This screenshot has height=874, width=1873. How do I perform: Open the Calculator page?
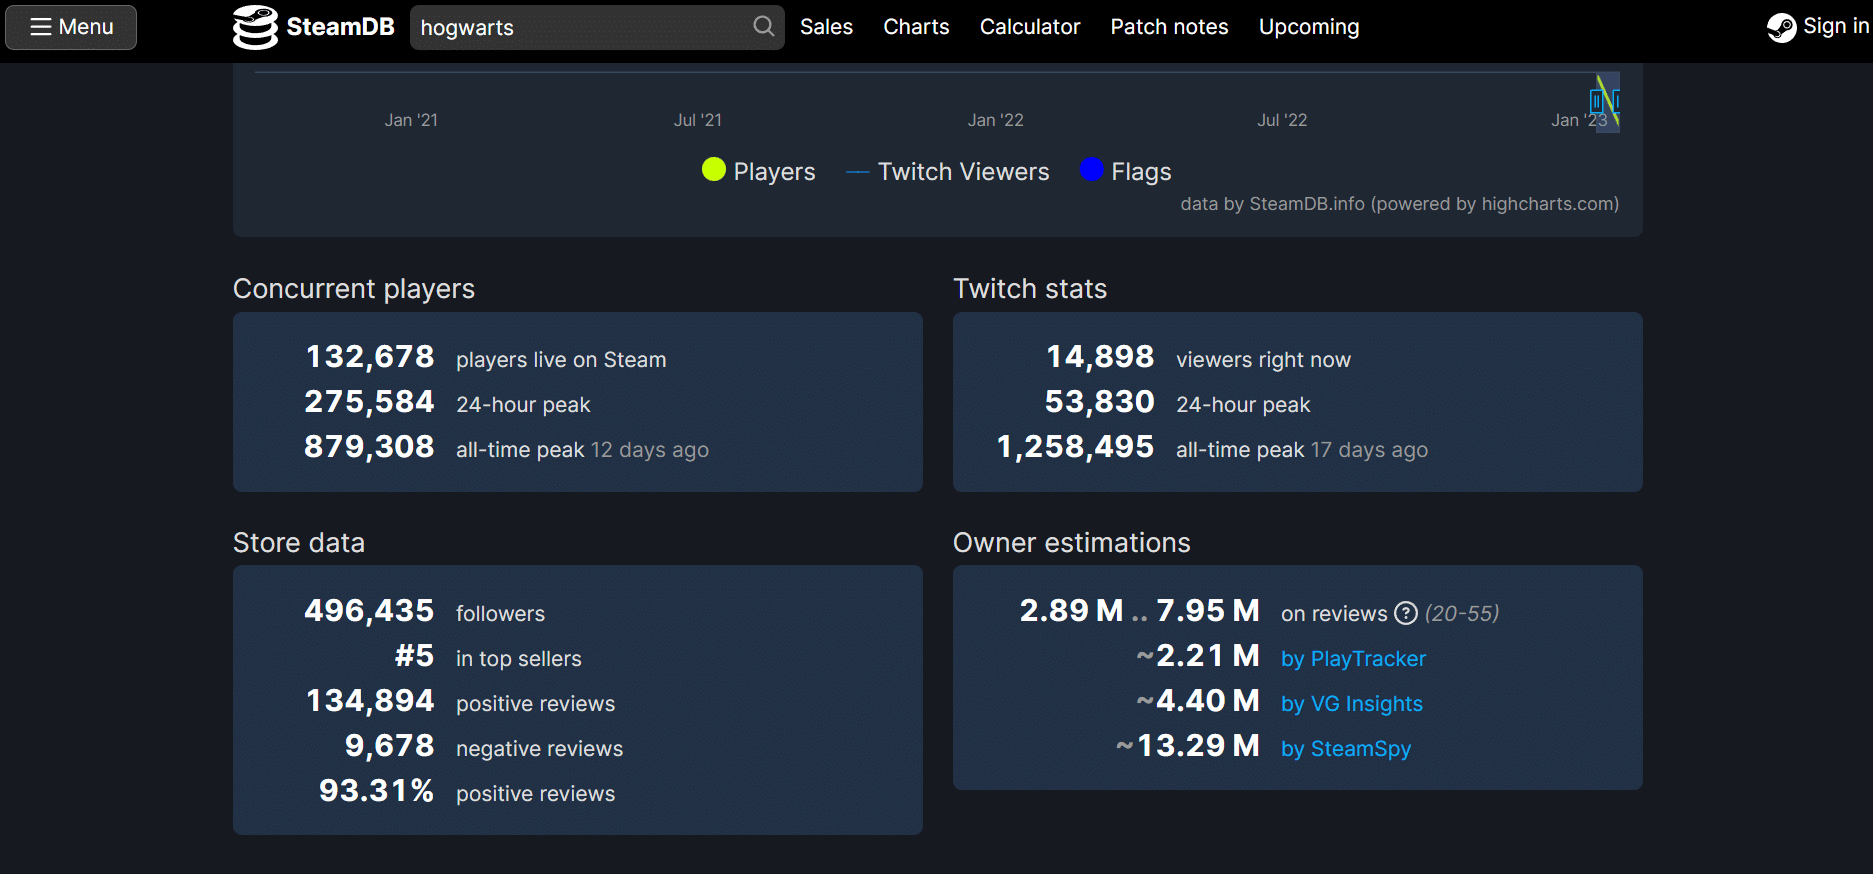point(1029,27)
